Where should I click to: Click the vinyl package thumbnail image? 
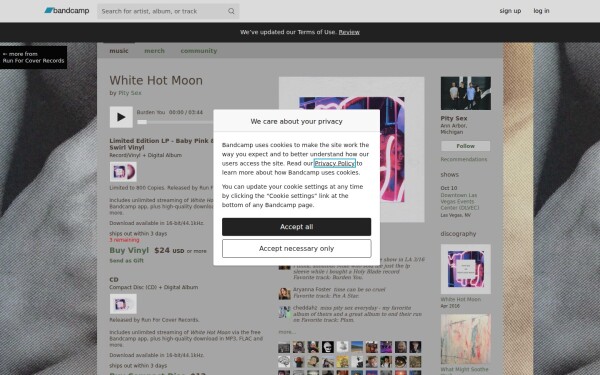(x=123, y=172)
